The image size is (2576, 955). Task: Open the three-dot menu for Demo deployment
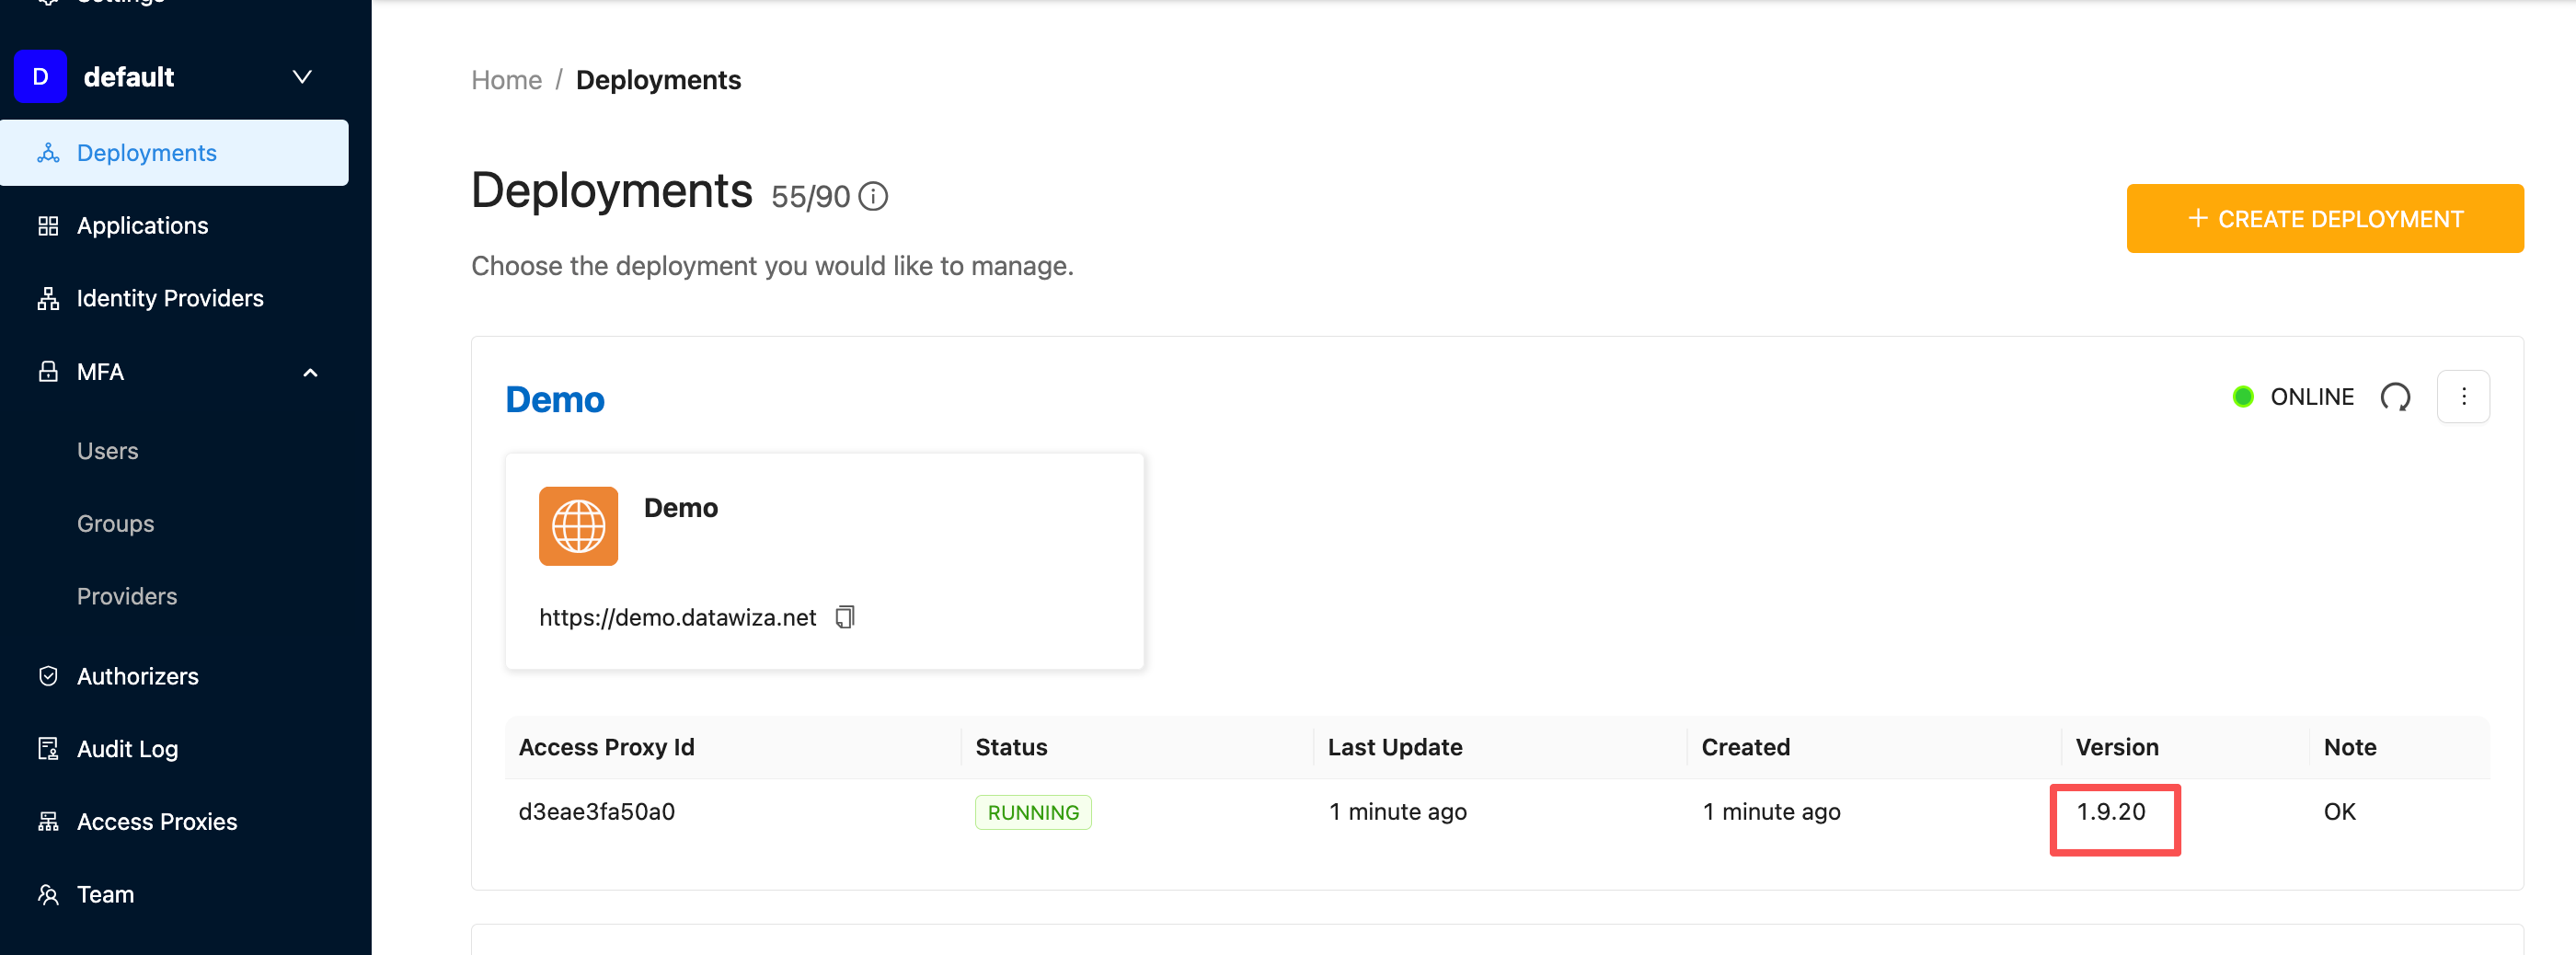coord(2463,397)
